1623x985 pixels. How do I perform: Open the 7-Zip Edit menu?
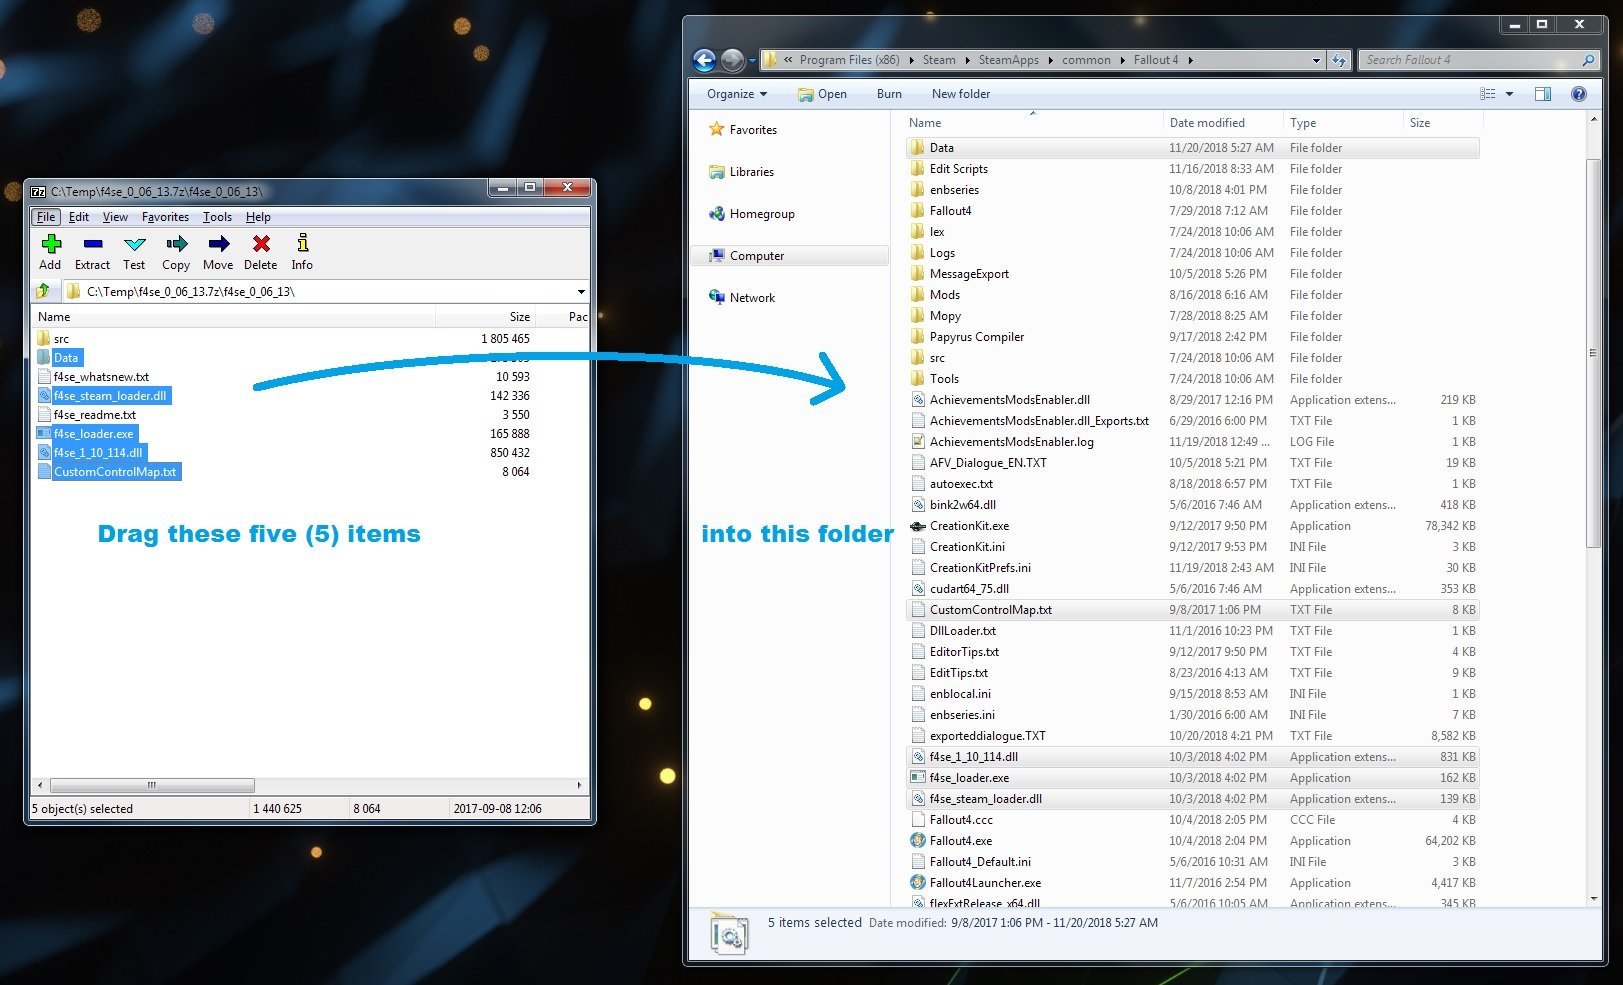coord(79,217)
